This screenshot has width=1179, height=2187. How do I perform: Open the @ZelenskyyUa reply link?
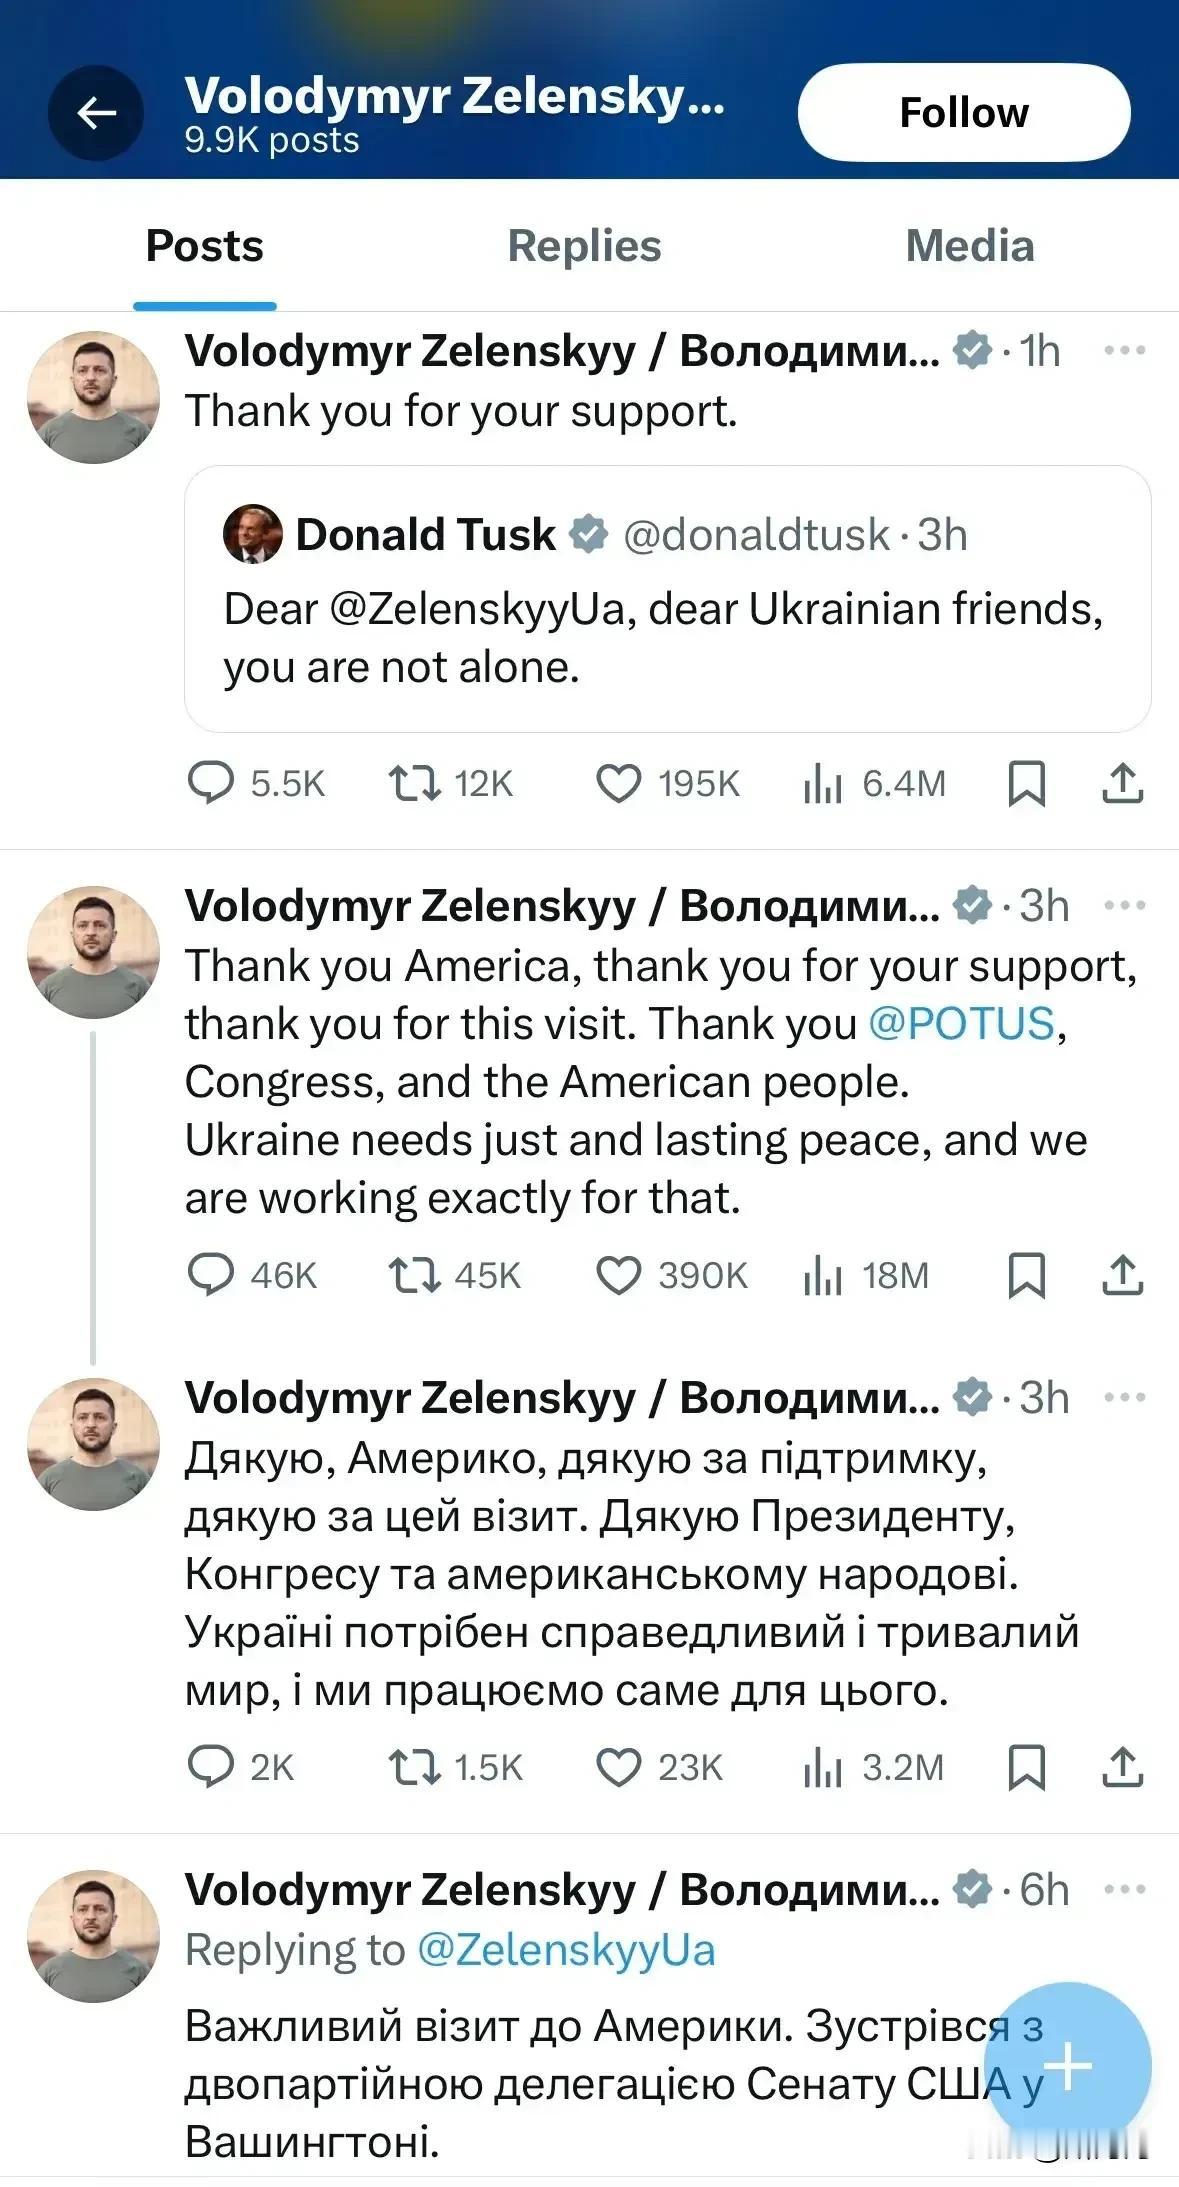566,1949
